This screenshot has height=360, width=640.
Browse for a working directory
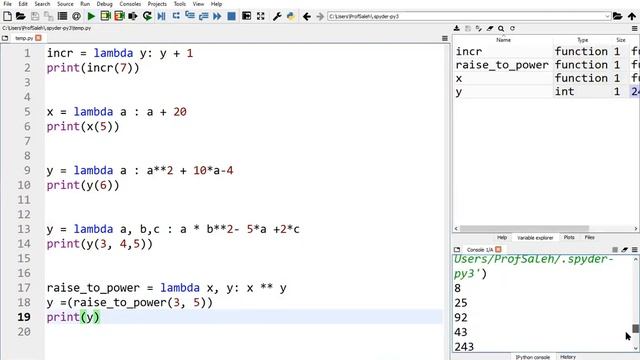[x=618, y=16]
